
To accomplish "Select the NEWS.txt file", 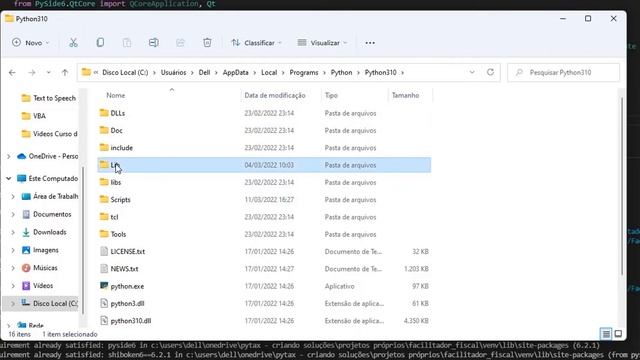I will [124, 269].
